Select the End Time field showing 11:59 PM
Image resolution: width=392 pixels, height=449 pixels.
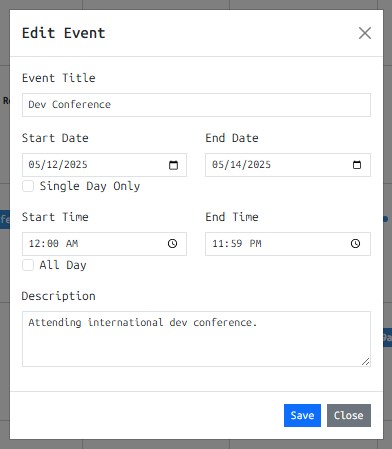pos(288,244)
